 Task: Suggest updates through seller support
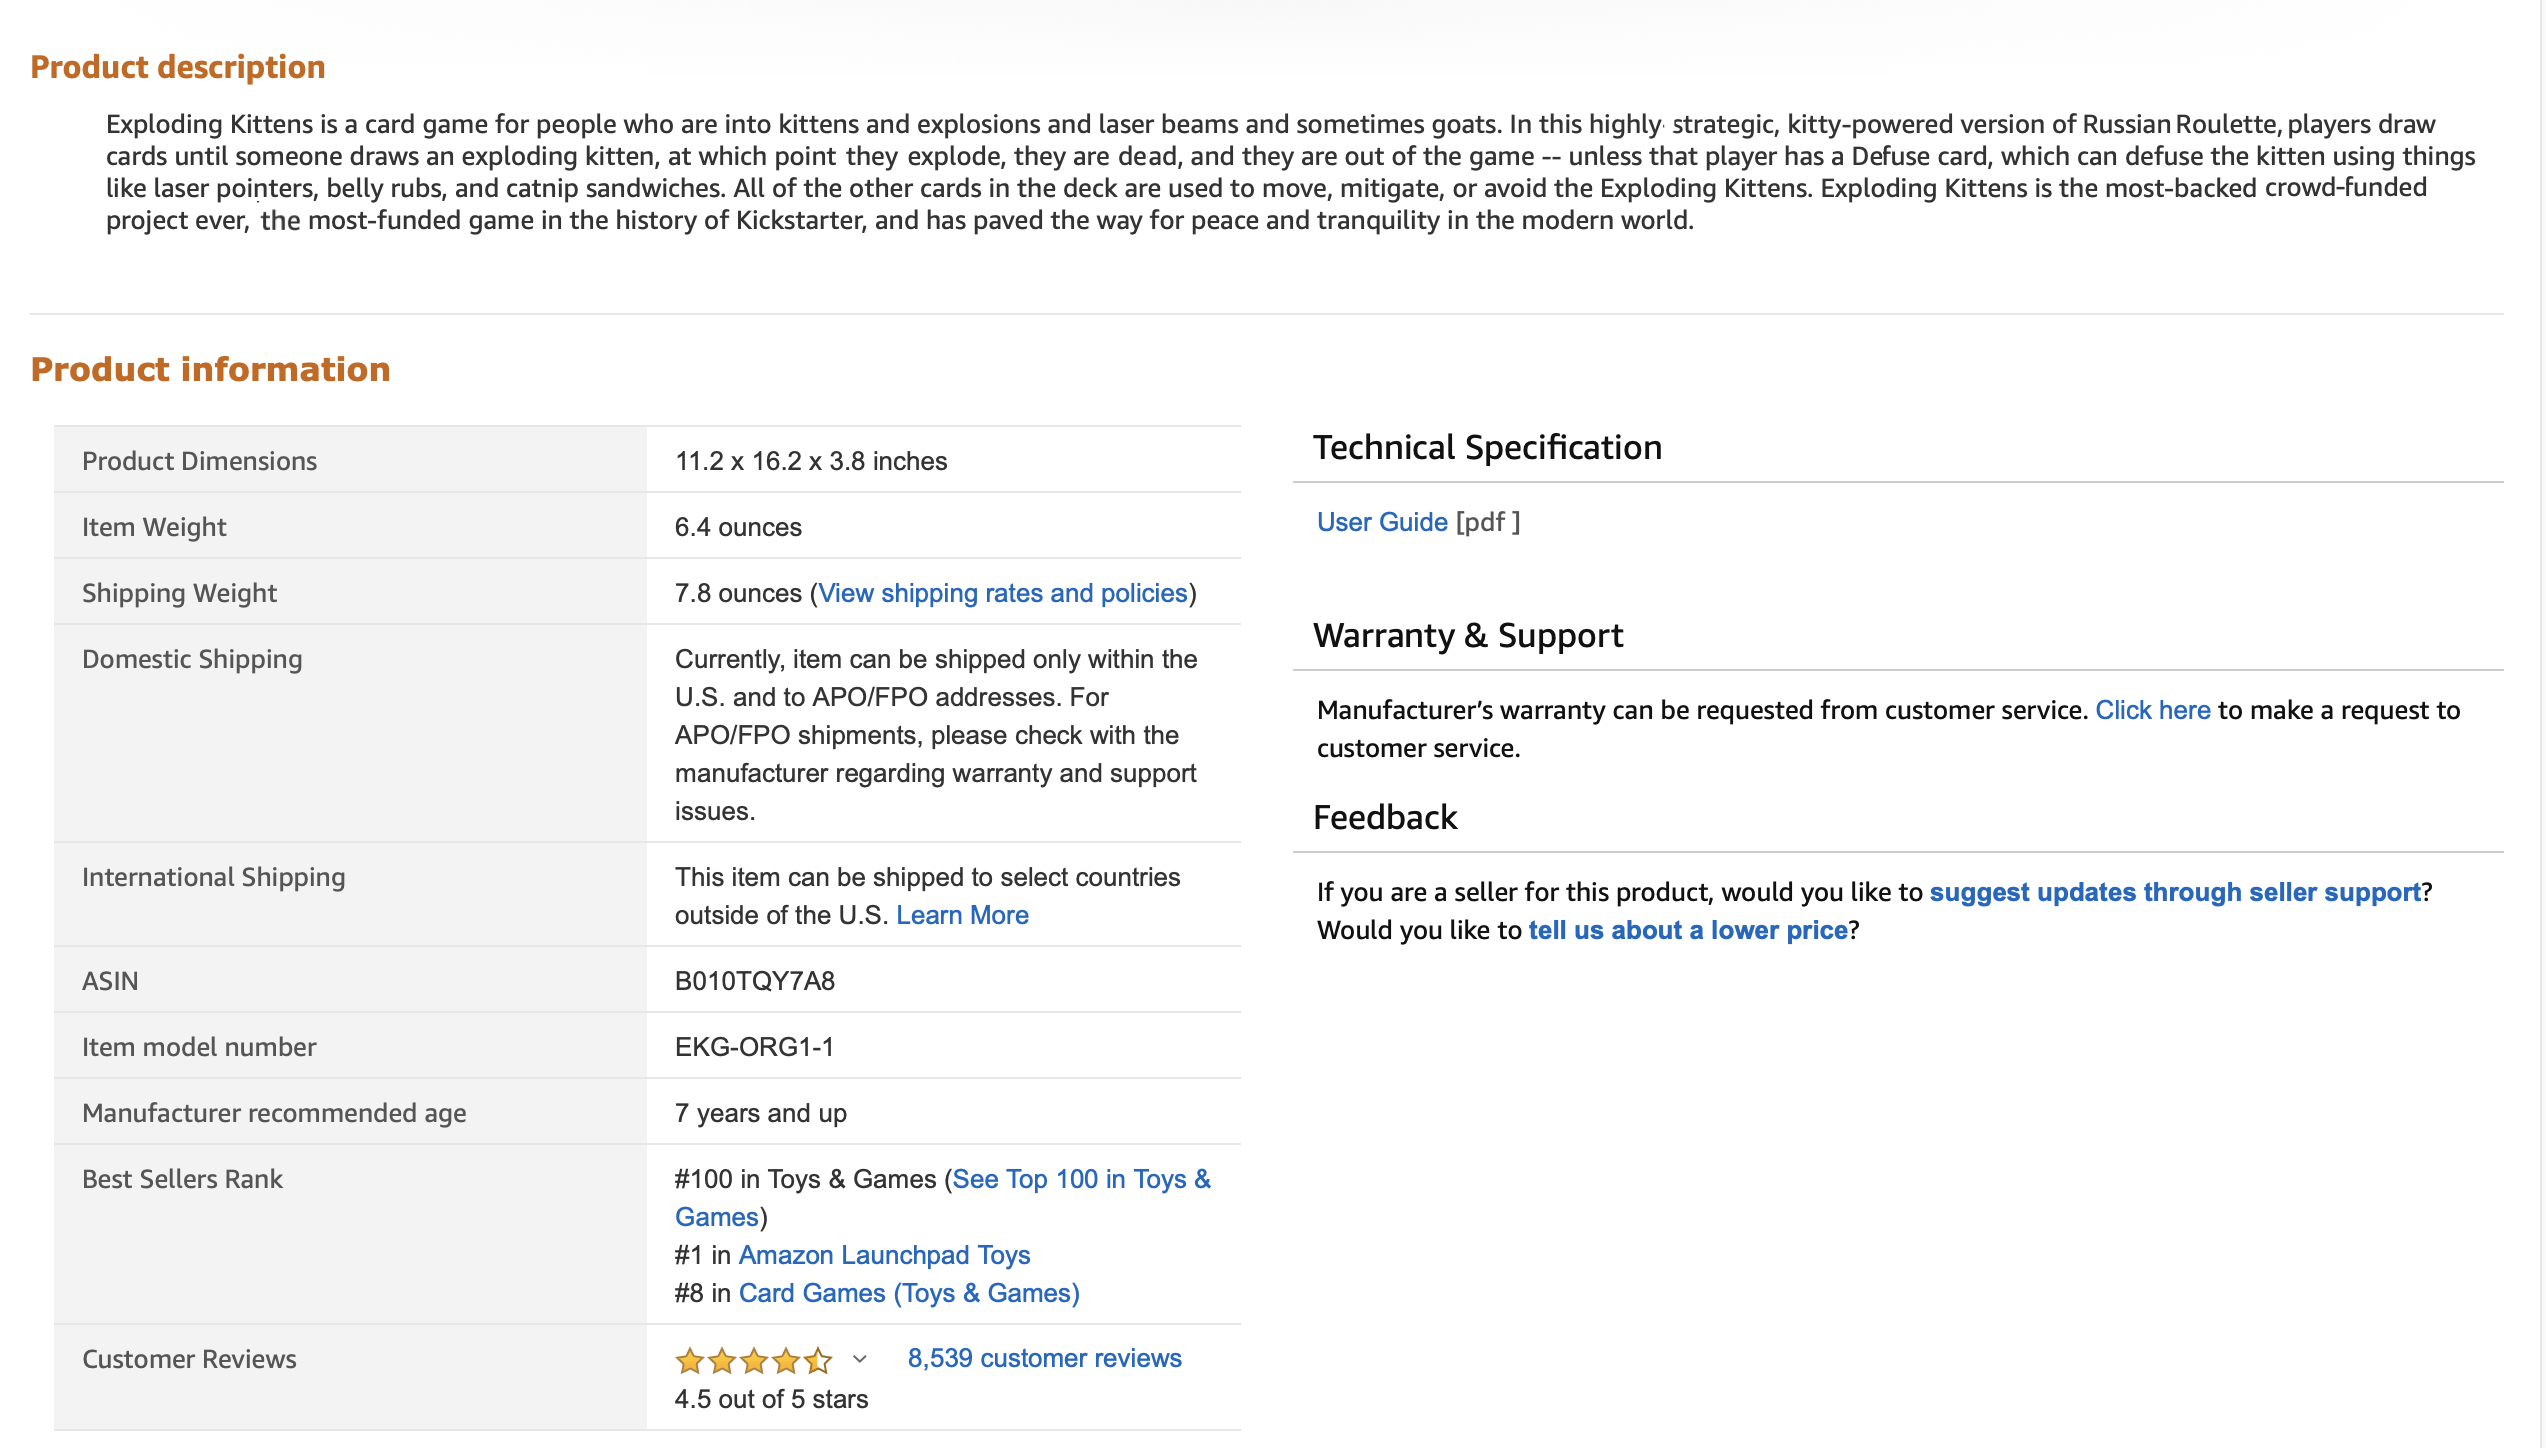(x=2174, y=892)
